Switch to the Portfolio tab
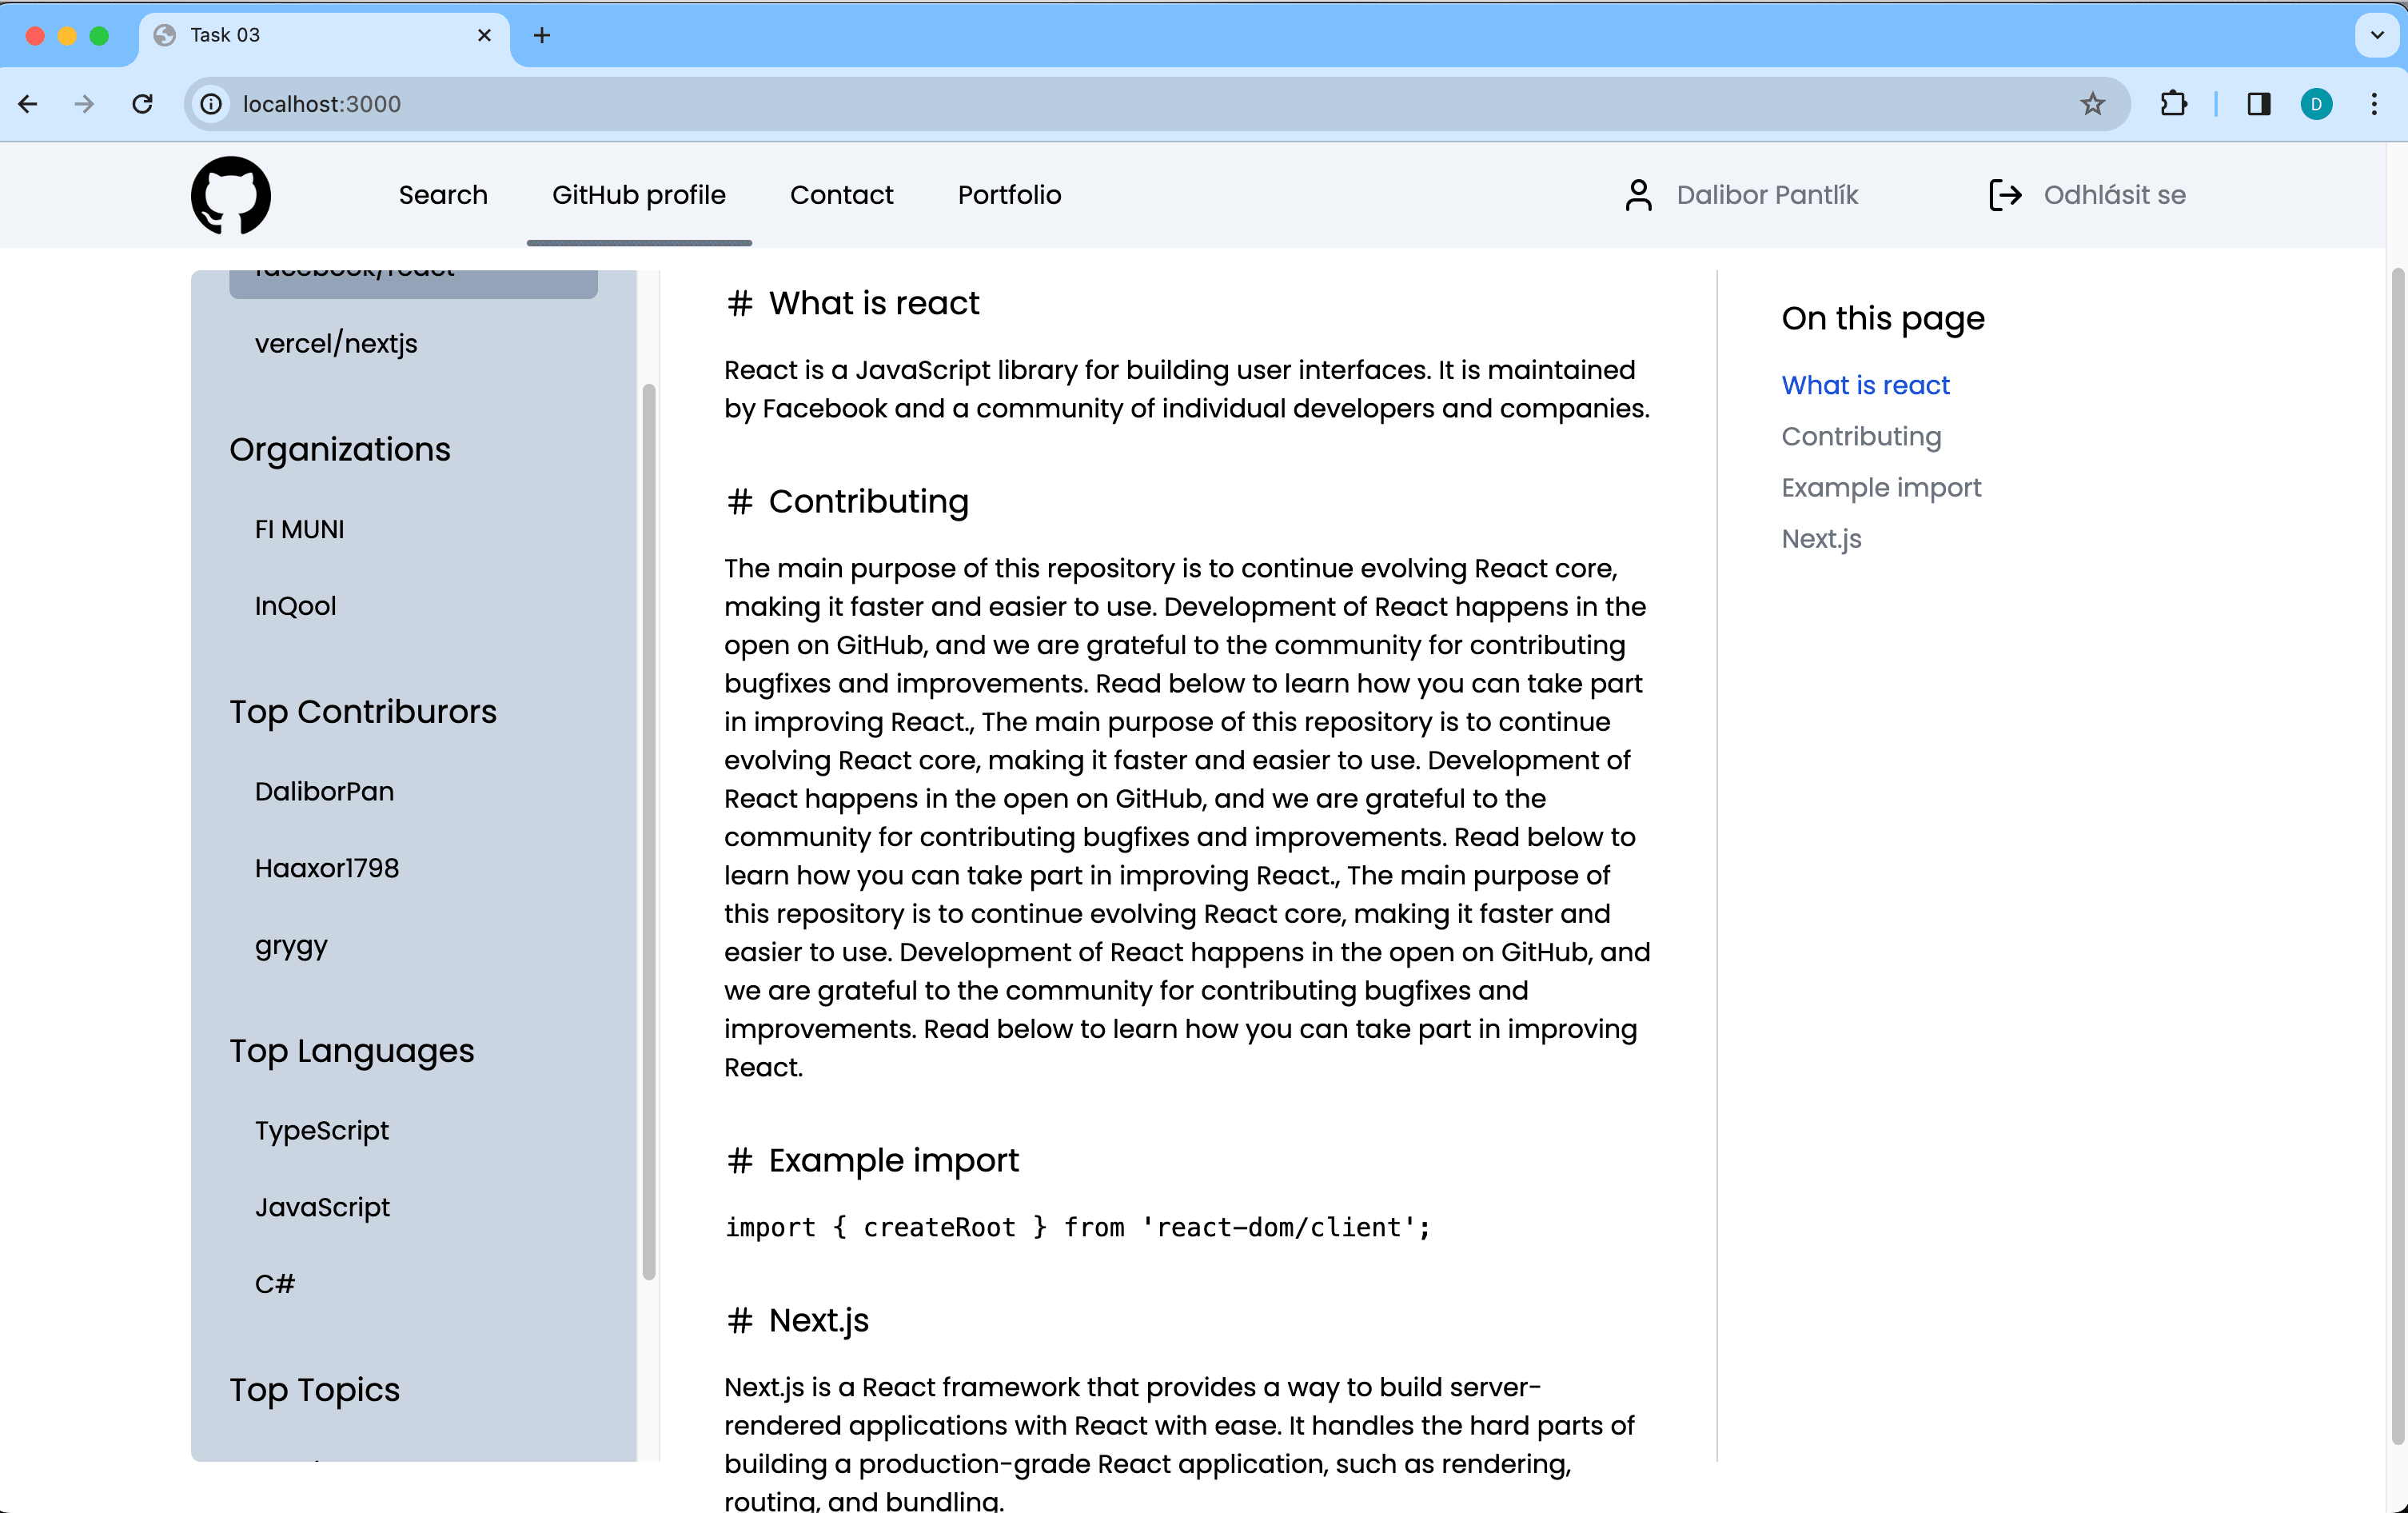Screen dimensions: 2408x1513 pyautogui.click(x=1009, y=195)
